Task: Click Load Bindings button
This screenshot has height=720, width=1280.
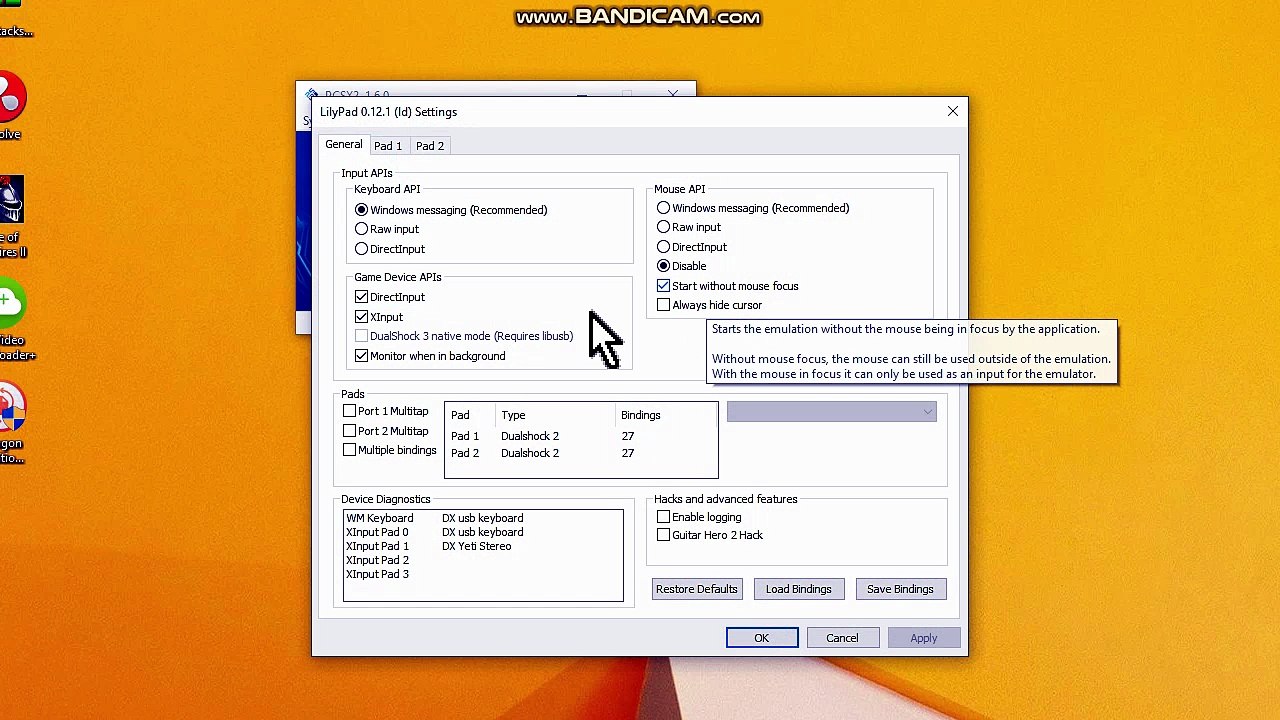Action: click(798, 589)
